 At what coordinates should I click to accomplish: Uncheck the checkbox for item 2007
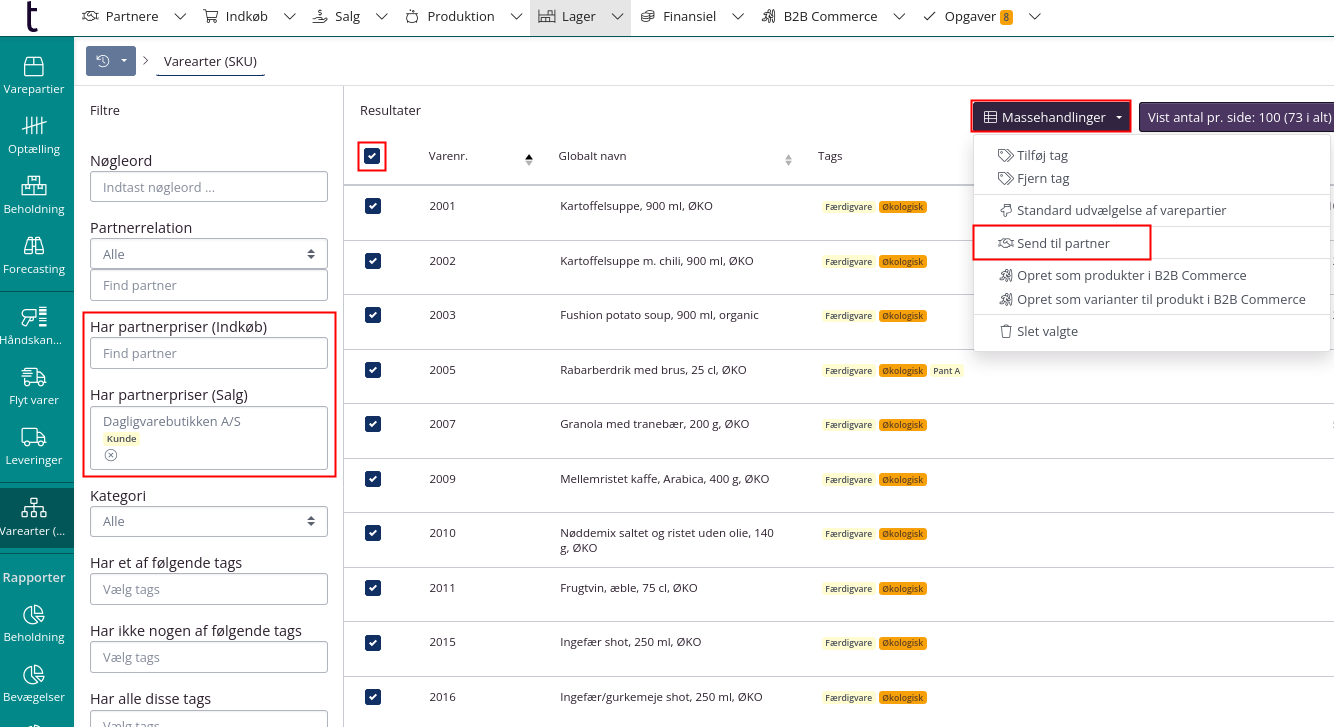(372, 424)
